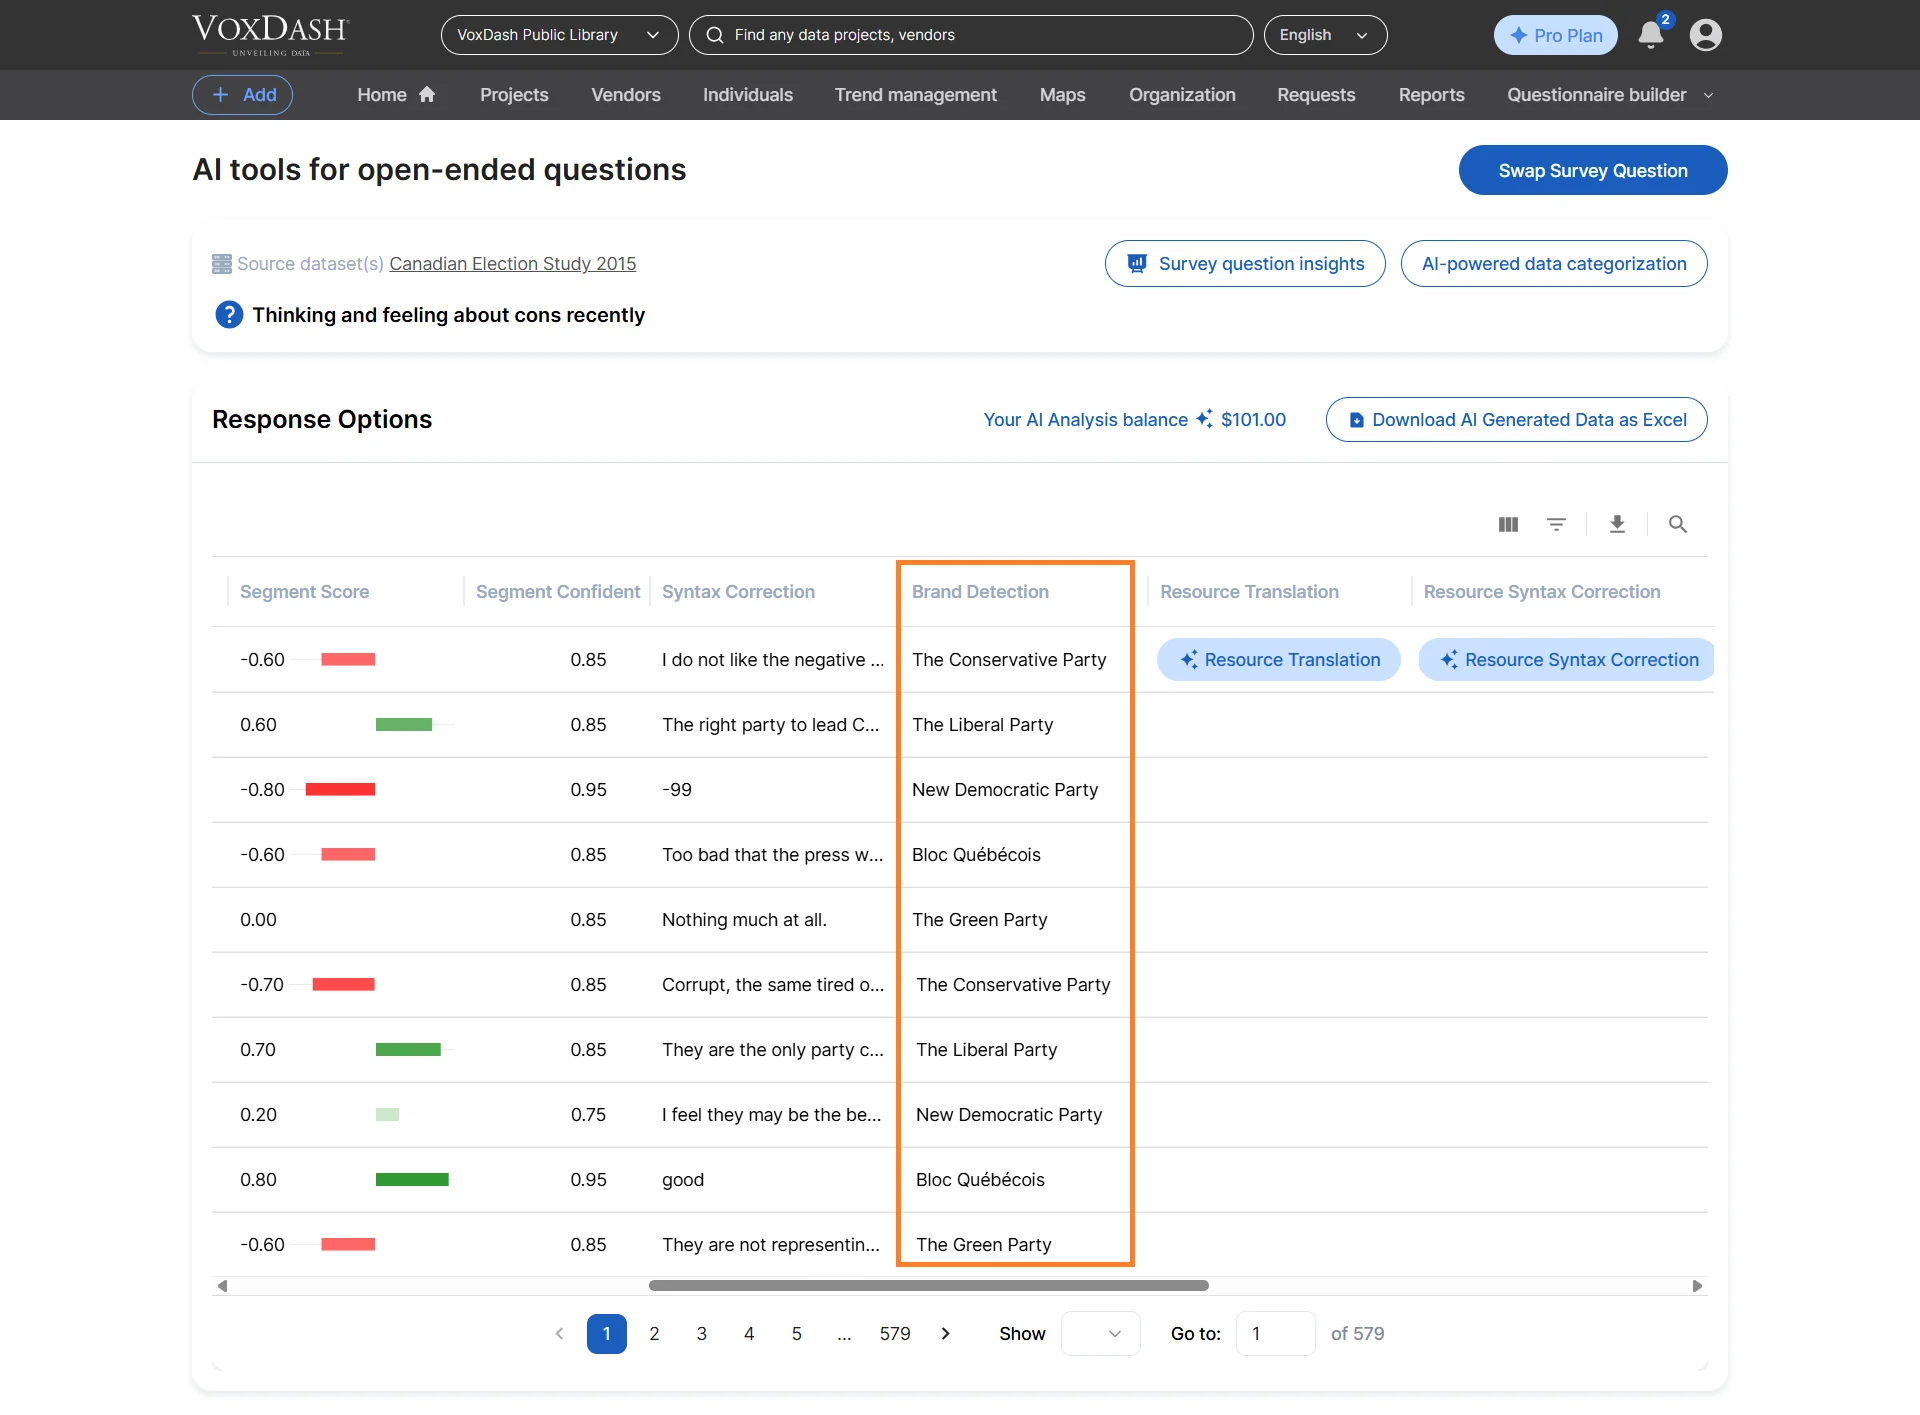Click Syntax Correction column header
1920x1415 pixels.
[x=738, y=592]
